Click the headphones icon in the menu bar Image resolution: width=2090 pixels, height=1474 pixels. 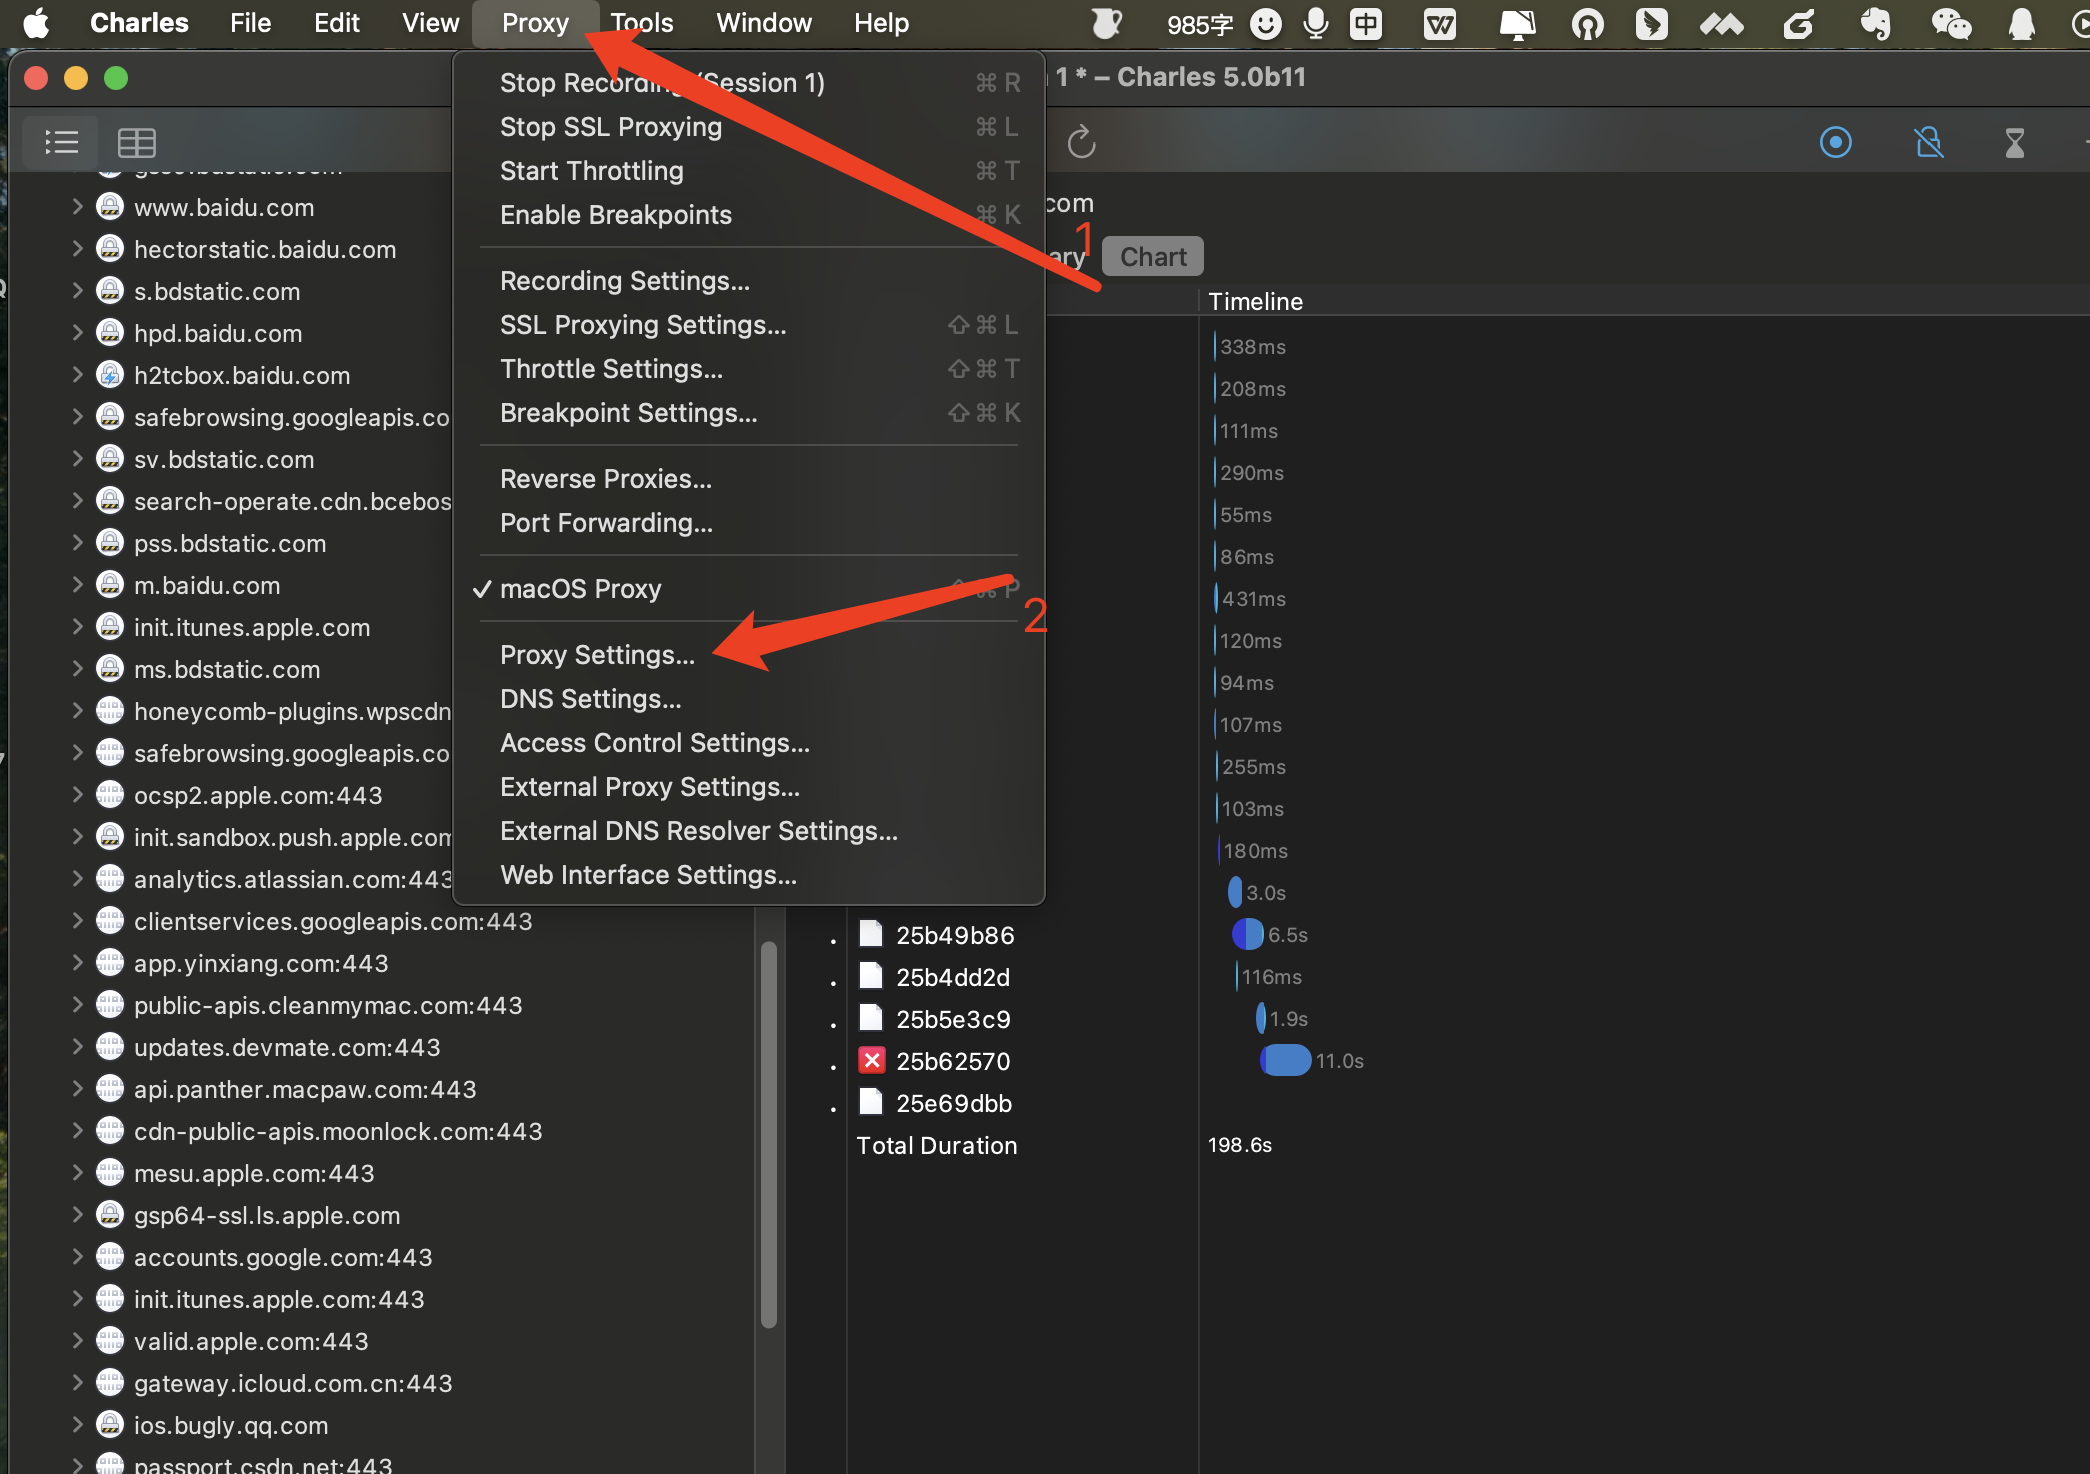[x=1587, y=22]
